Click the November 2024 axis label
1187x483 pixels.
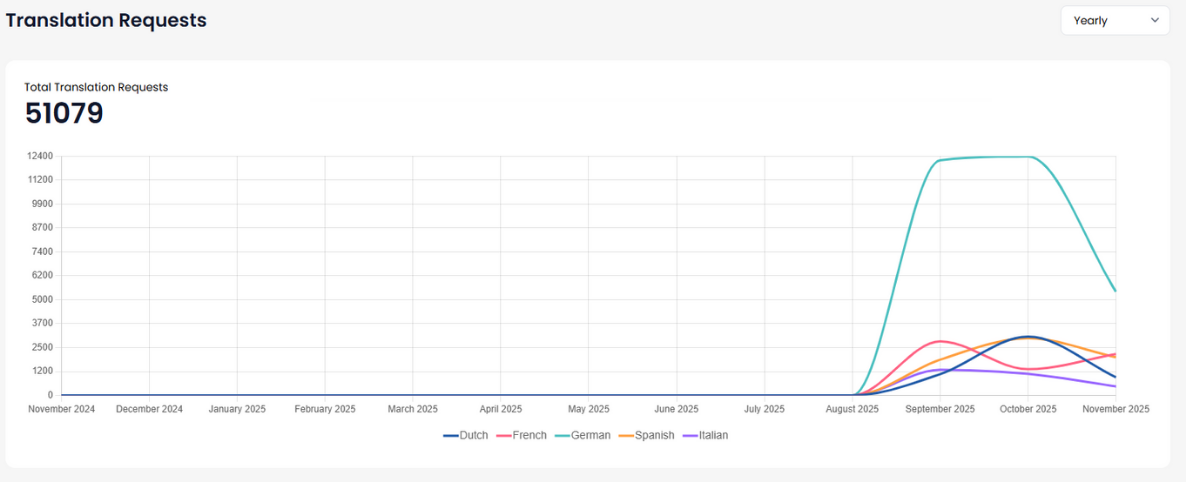point(61,409)
